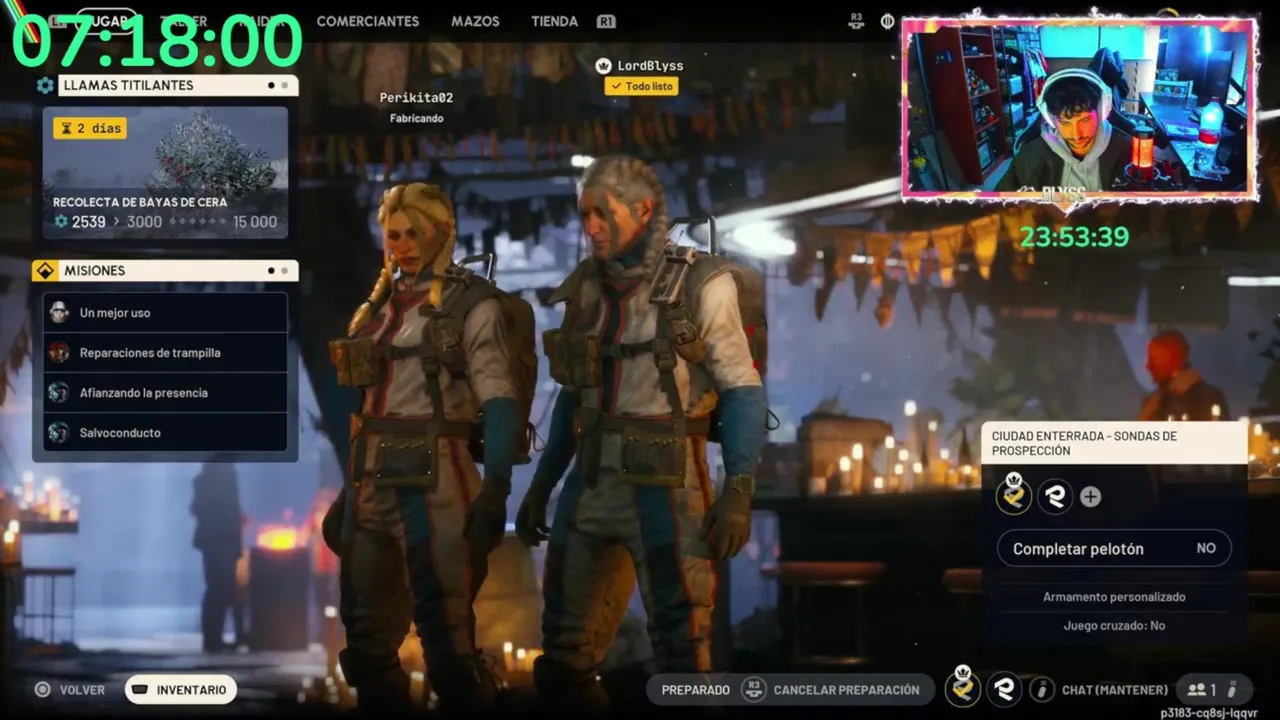Open the Mazos tab

(475, 21)
